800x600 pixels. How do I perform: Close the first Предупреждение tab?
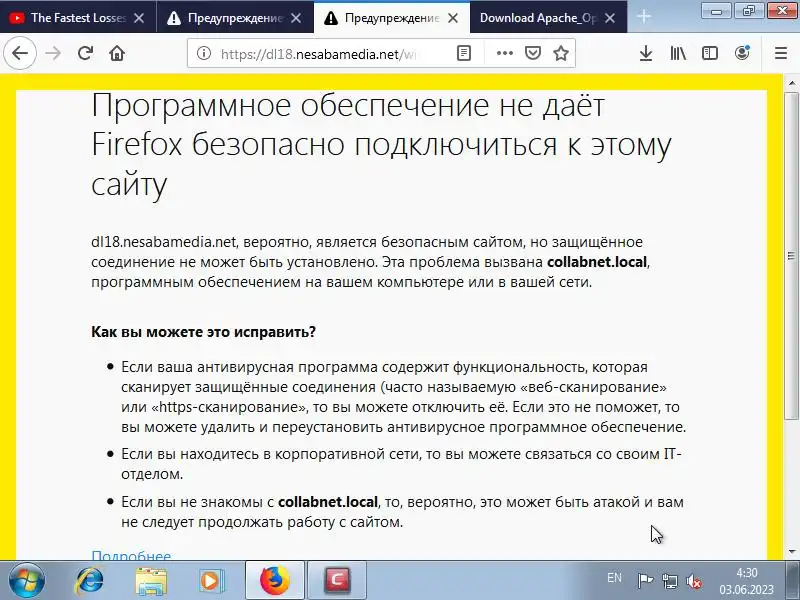coord(296,18)
